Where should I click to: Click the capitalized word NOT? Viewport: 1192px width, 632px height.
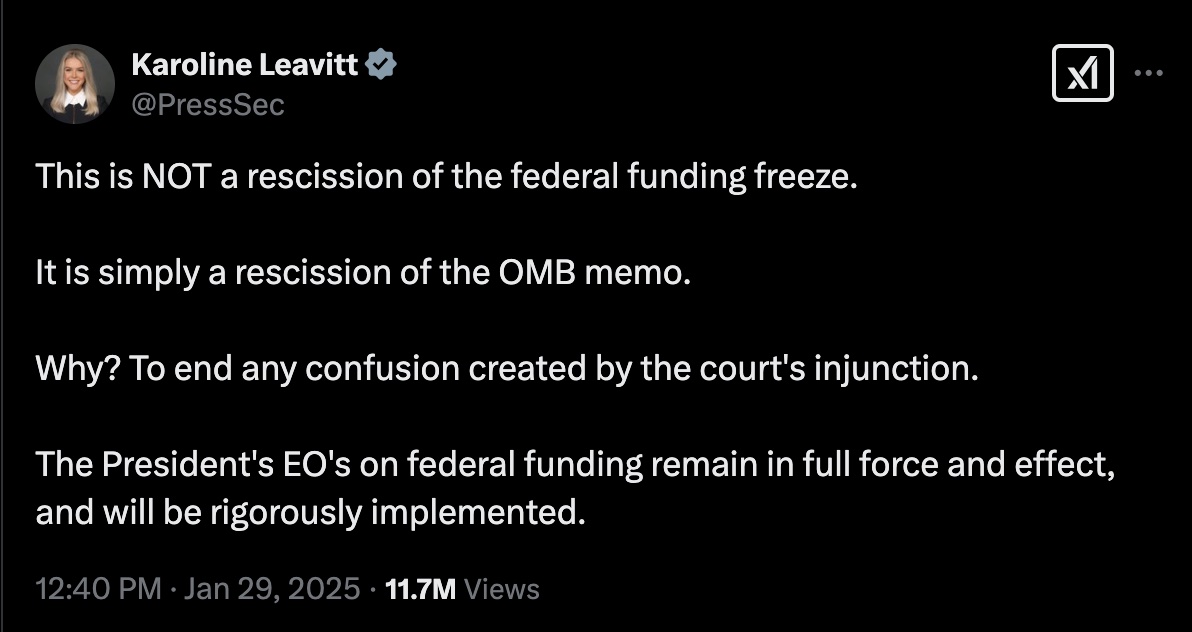175,177
